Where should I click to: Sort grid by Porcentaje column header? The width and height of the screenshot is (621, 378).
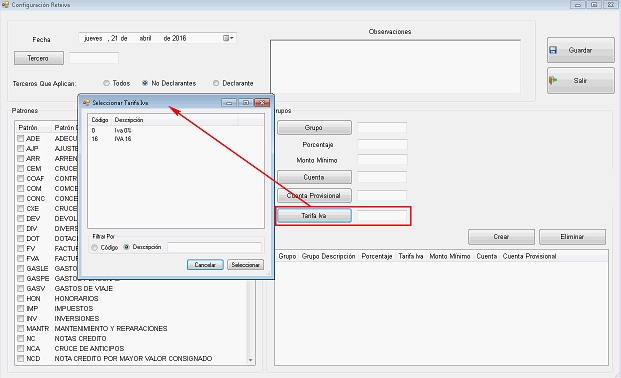click(x=377, y=256)
